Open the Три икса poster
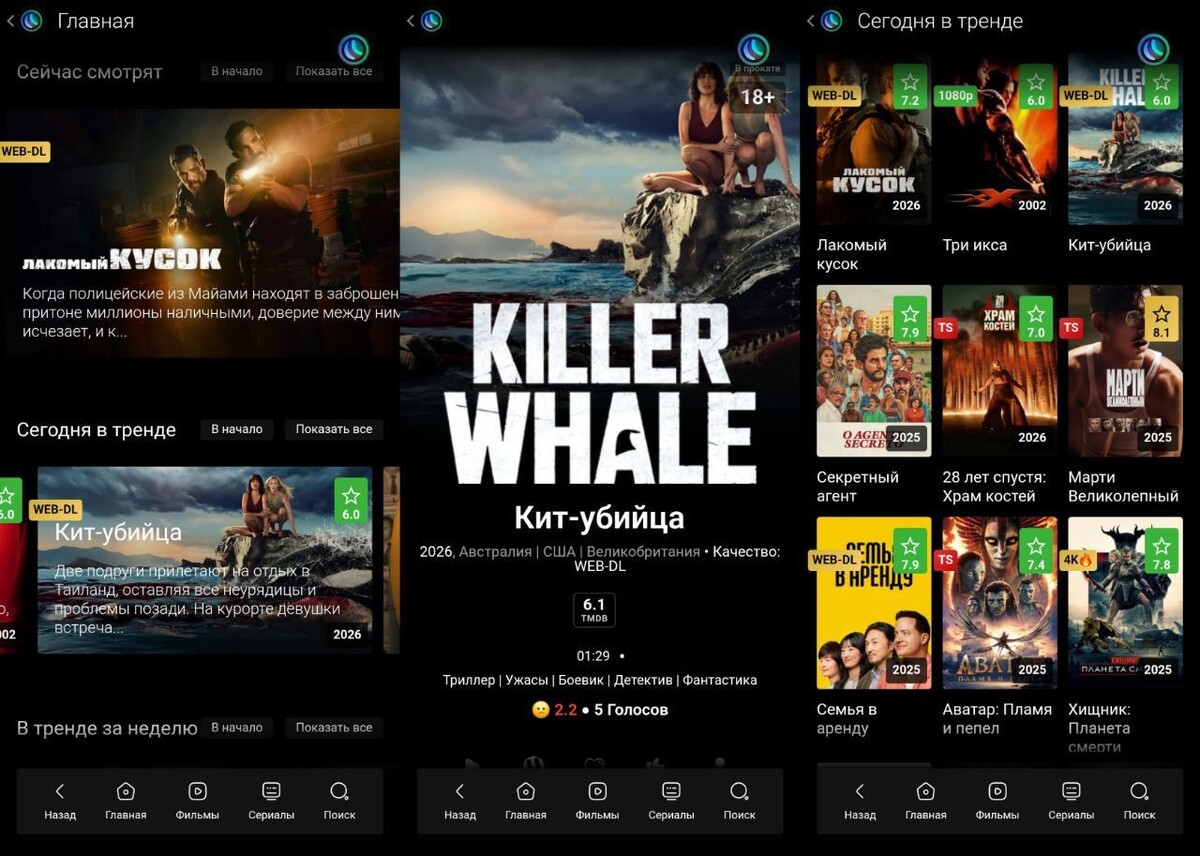 coord(999,139)
